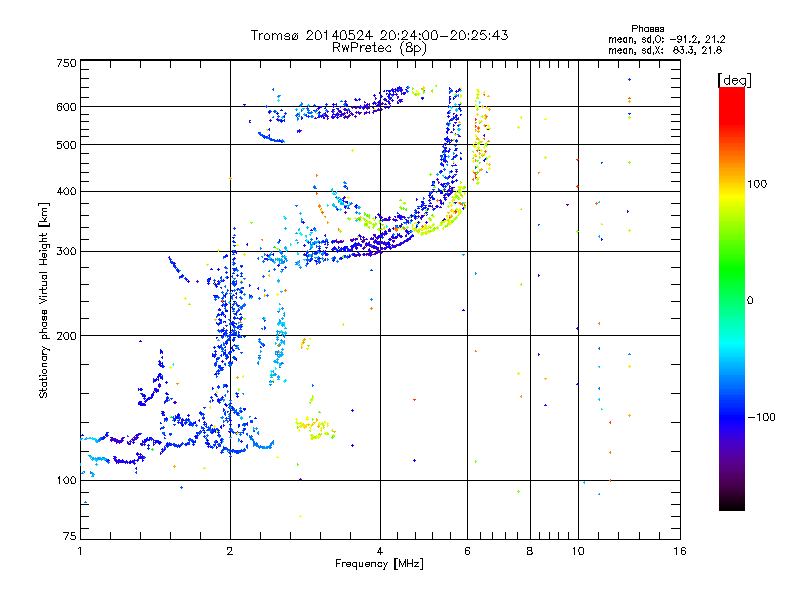
Task: Click the 'RwPretec (8p)' subtitle
Action: tap(379, 48)
